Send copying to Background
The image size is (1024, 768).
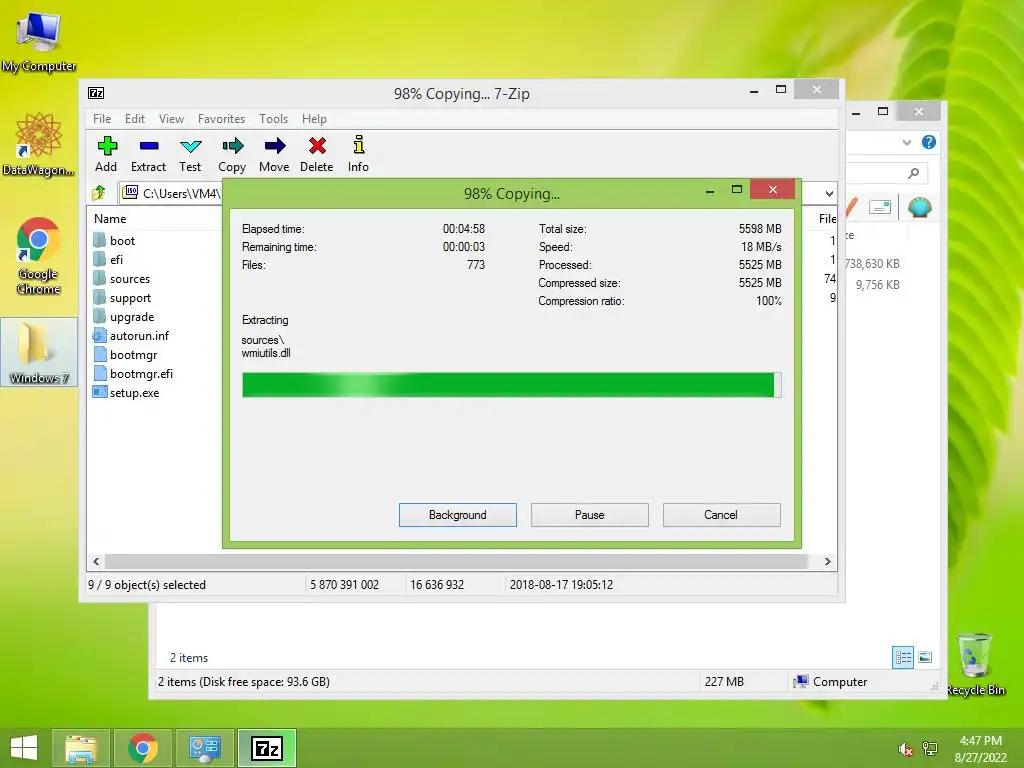coord(458,515)
